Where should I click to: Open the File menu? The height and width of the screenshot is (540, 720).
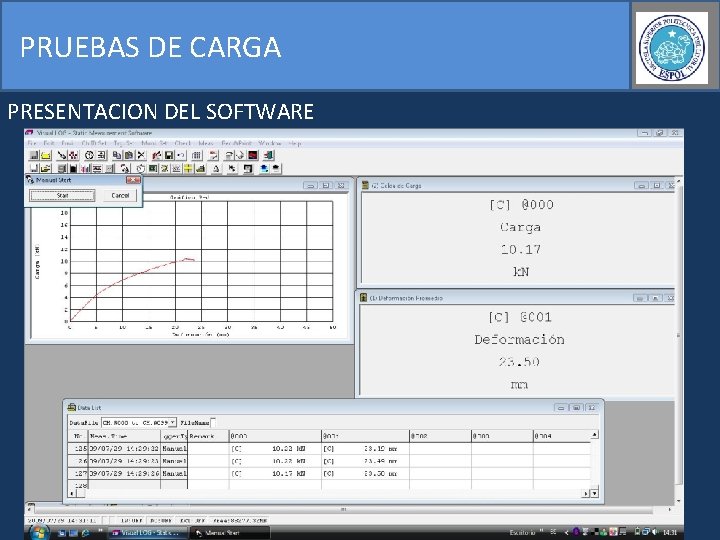(x=32, y=143)
